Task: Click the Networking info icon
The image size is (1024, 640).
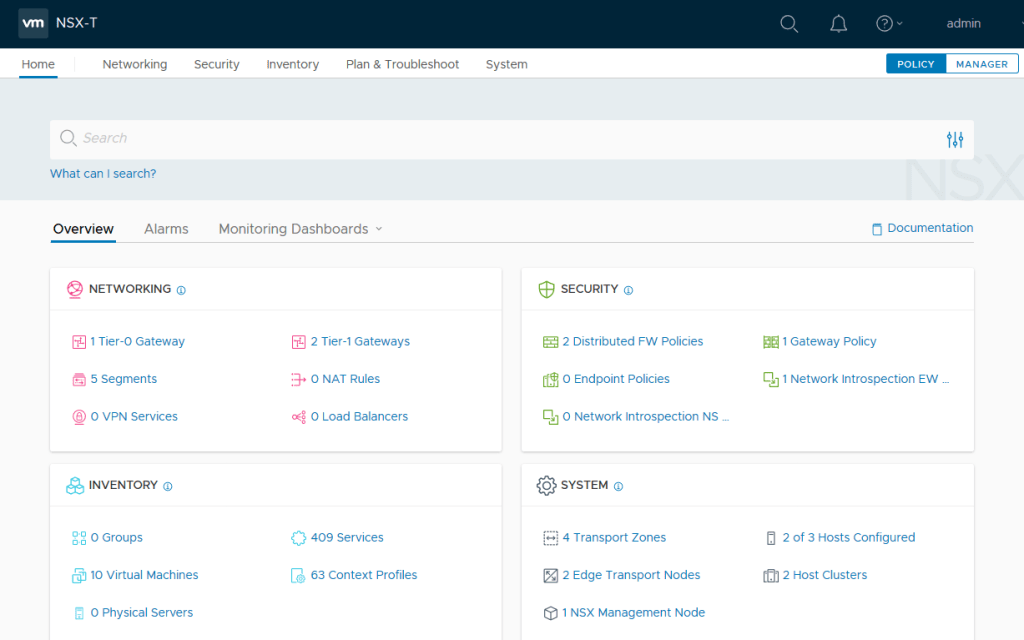Action: click(181, 290)
